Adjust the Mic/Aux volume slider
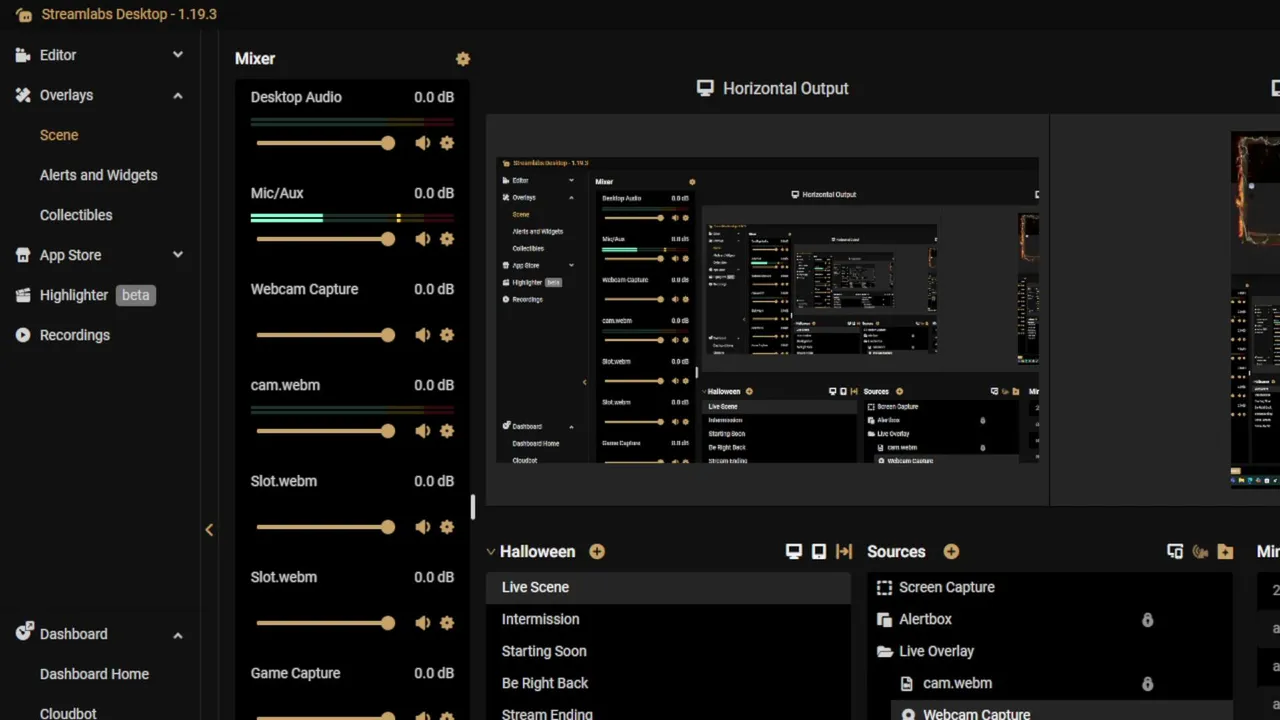 pos(325,239)
